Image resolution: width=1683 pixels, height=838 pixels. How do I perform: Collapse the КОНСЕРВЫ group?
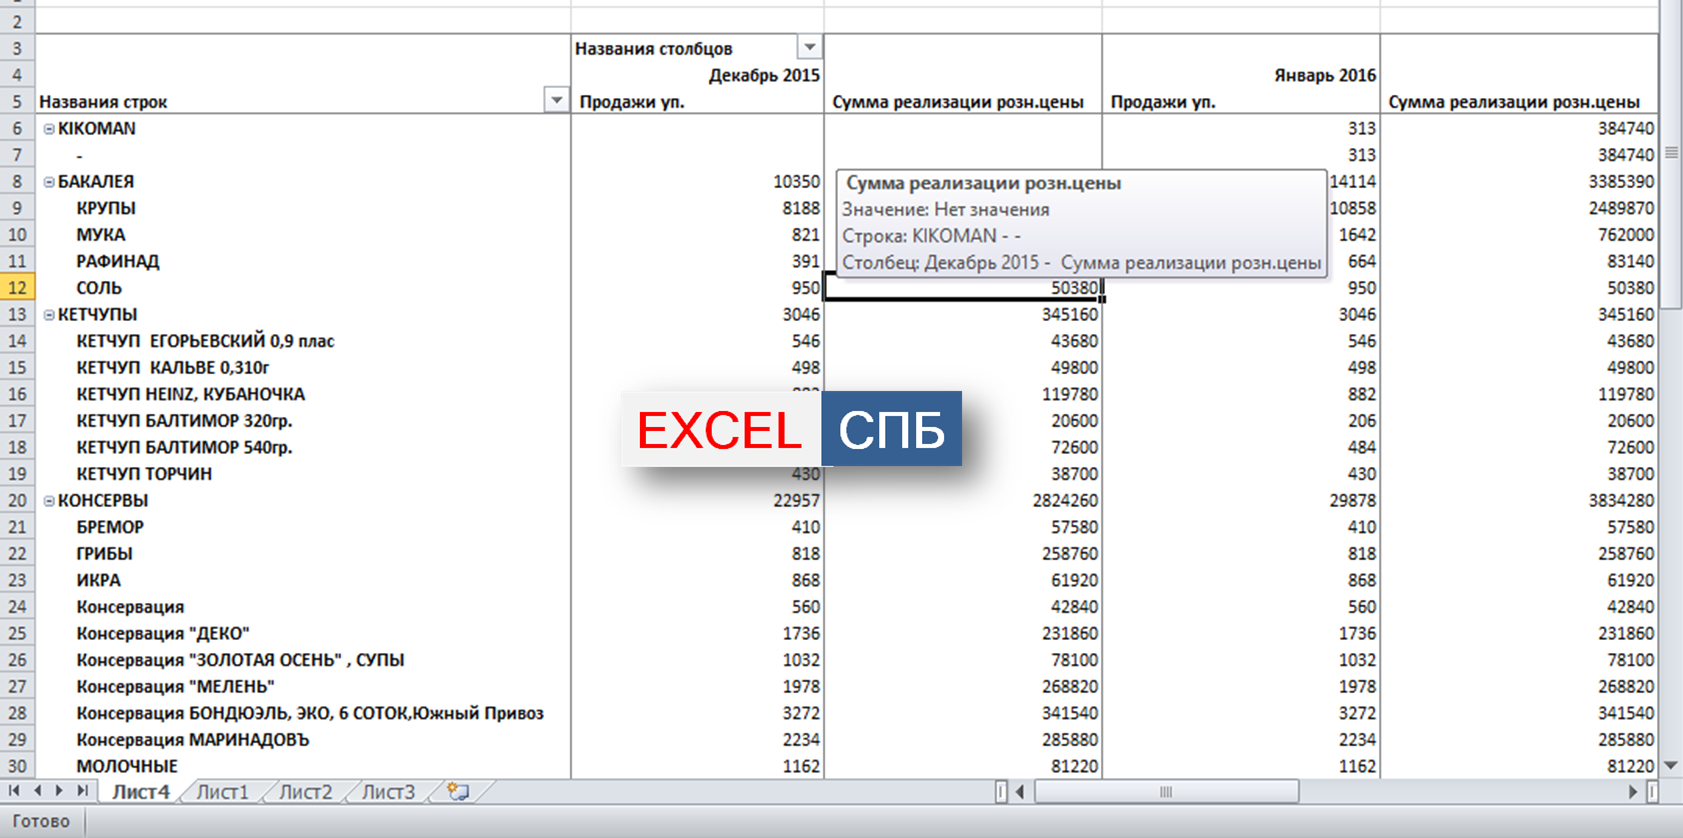pos(49,501)
